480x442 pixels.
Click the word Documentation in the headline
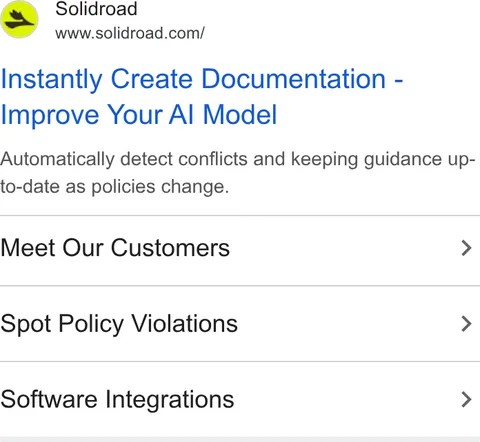point(293,79)
